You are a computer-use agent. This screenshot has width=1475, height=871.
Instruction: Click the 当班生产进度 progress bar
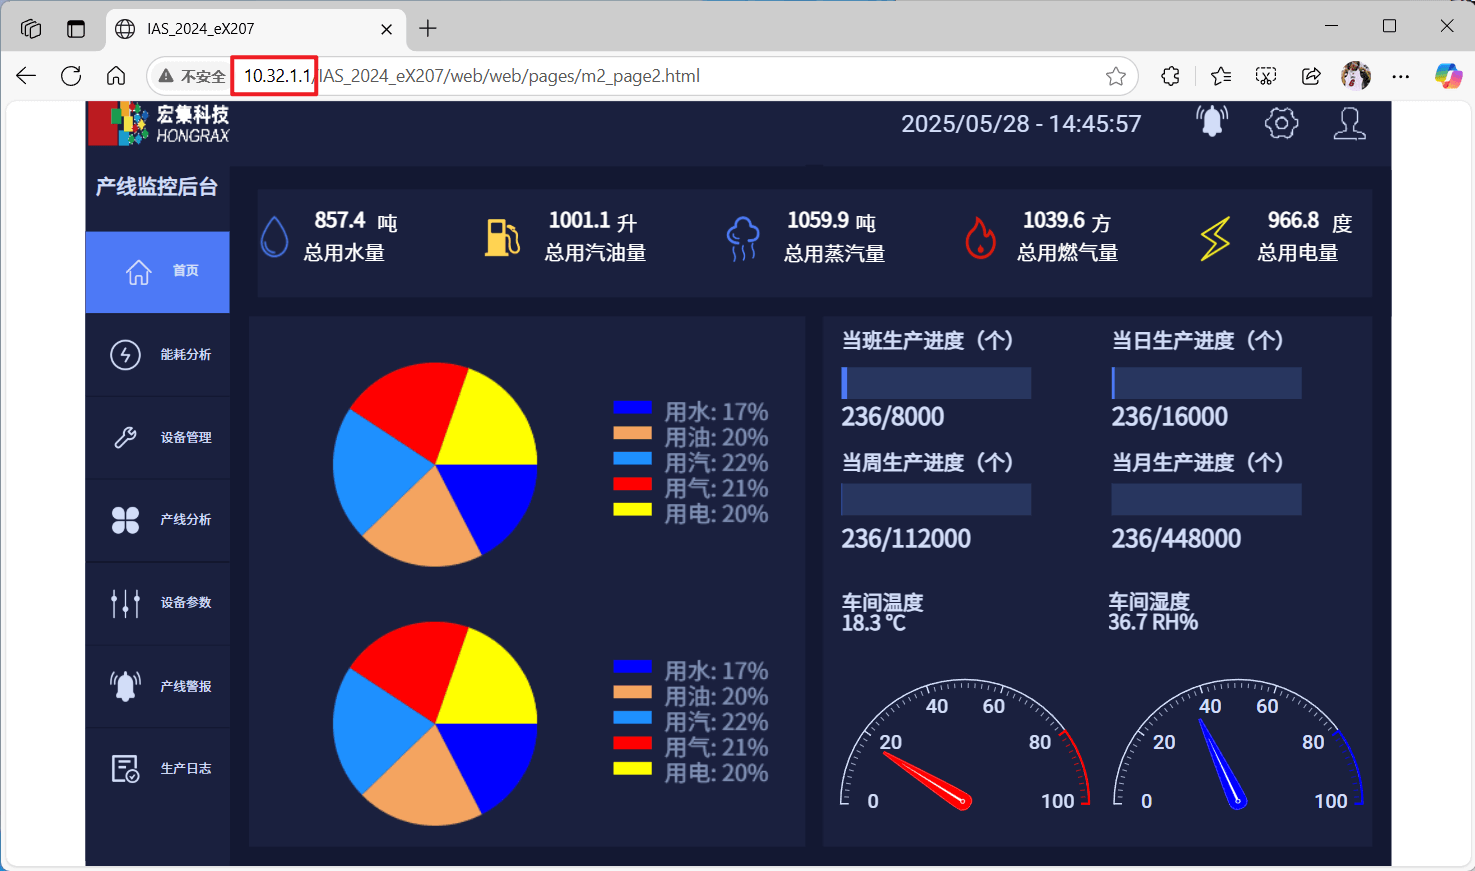(x=936, y=383)
